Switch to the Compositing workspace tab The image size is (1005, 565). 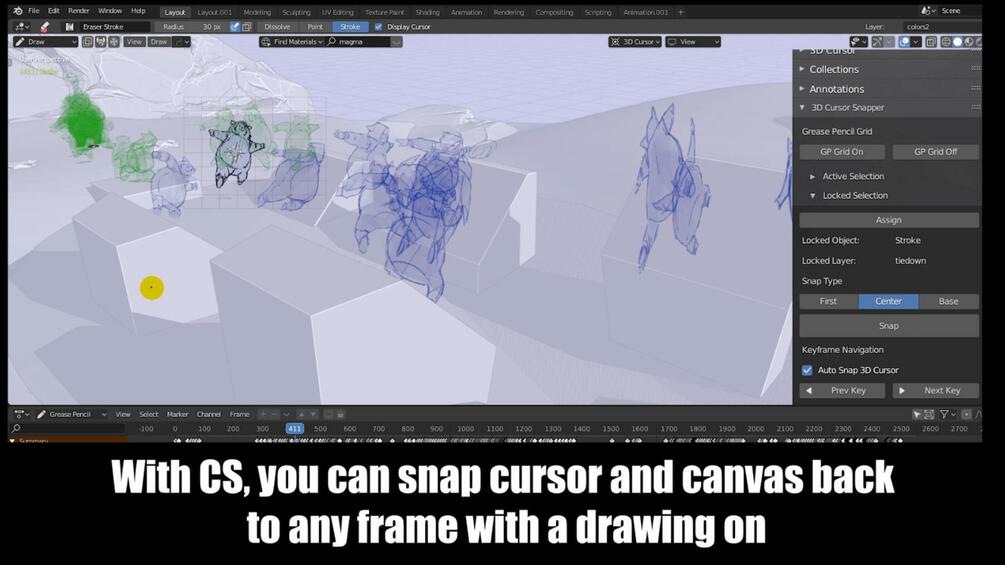point(554,12)
